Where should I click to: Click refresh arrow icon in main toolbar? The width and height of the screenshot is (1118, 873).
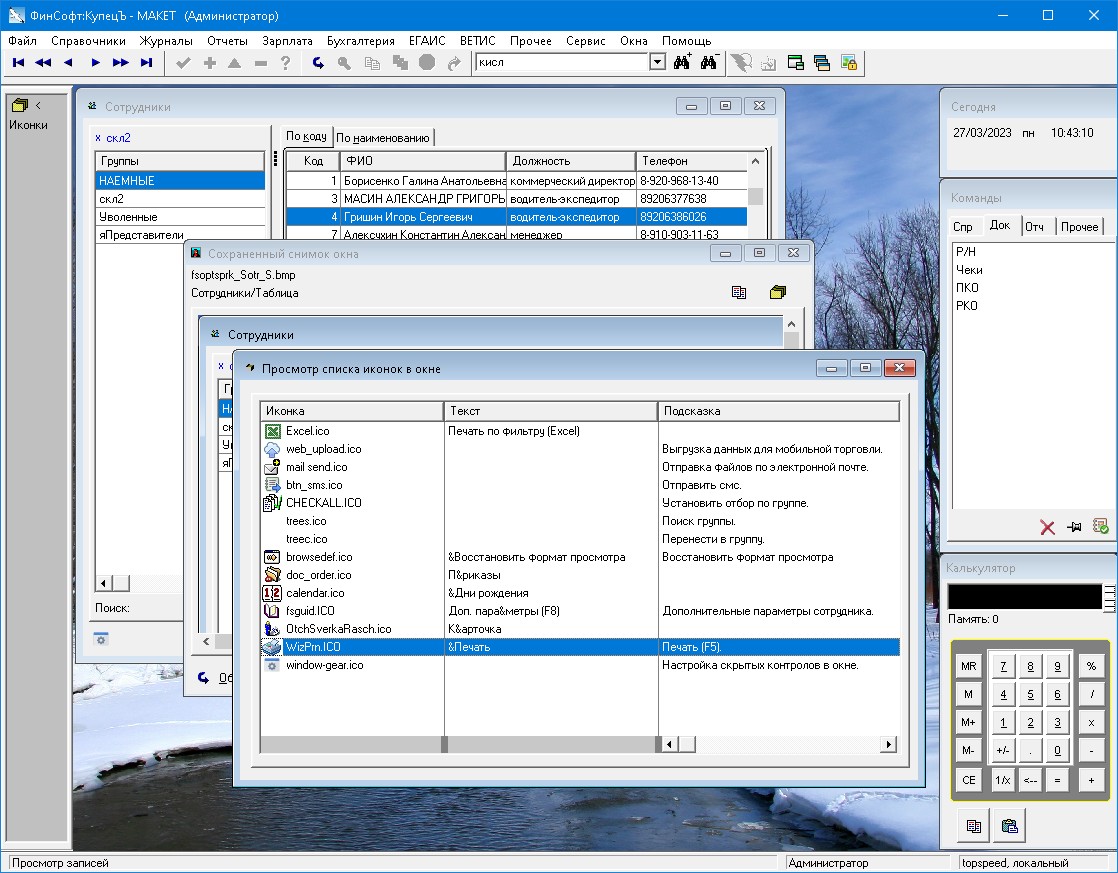tap(318, 63)
